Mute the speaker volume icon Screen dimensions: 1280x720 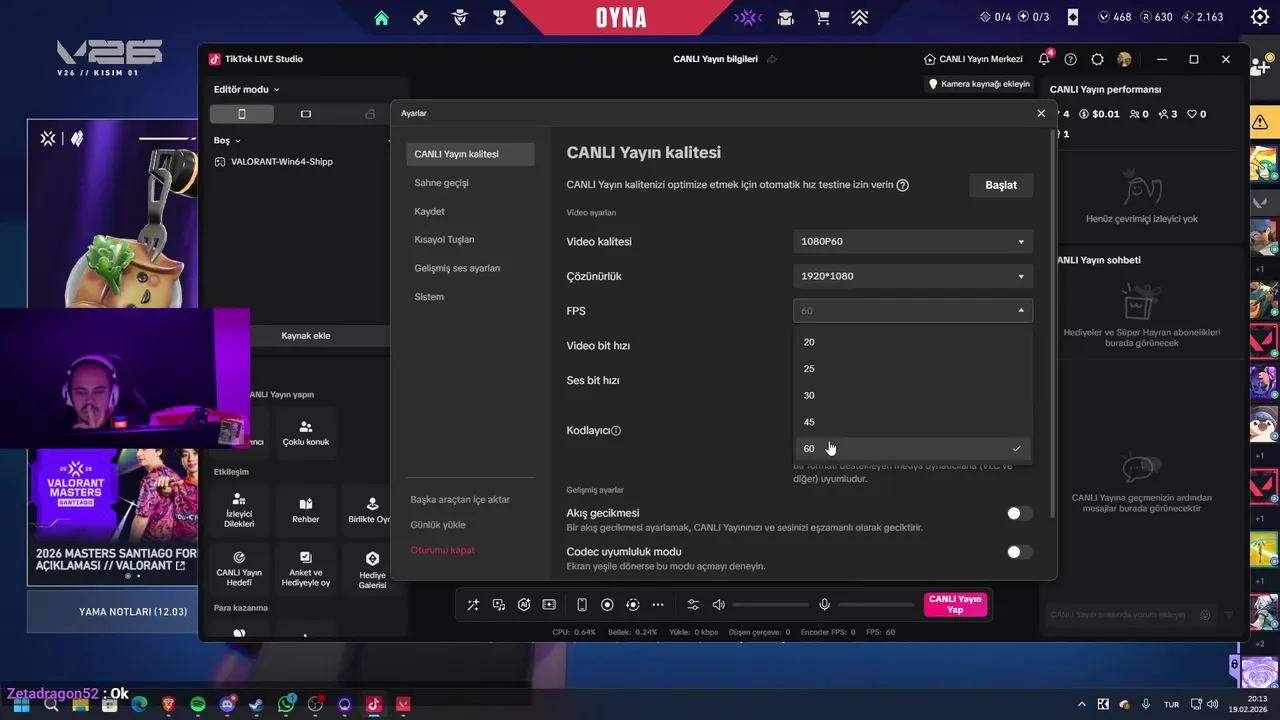point(718,605)
